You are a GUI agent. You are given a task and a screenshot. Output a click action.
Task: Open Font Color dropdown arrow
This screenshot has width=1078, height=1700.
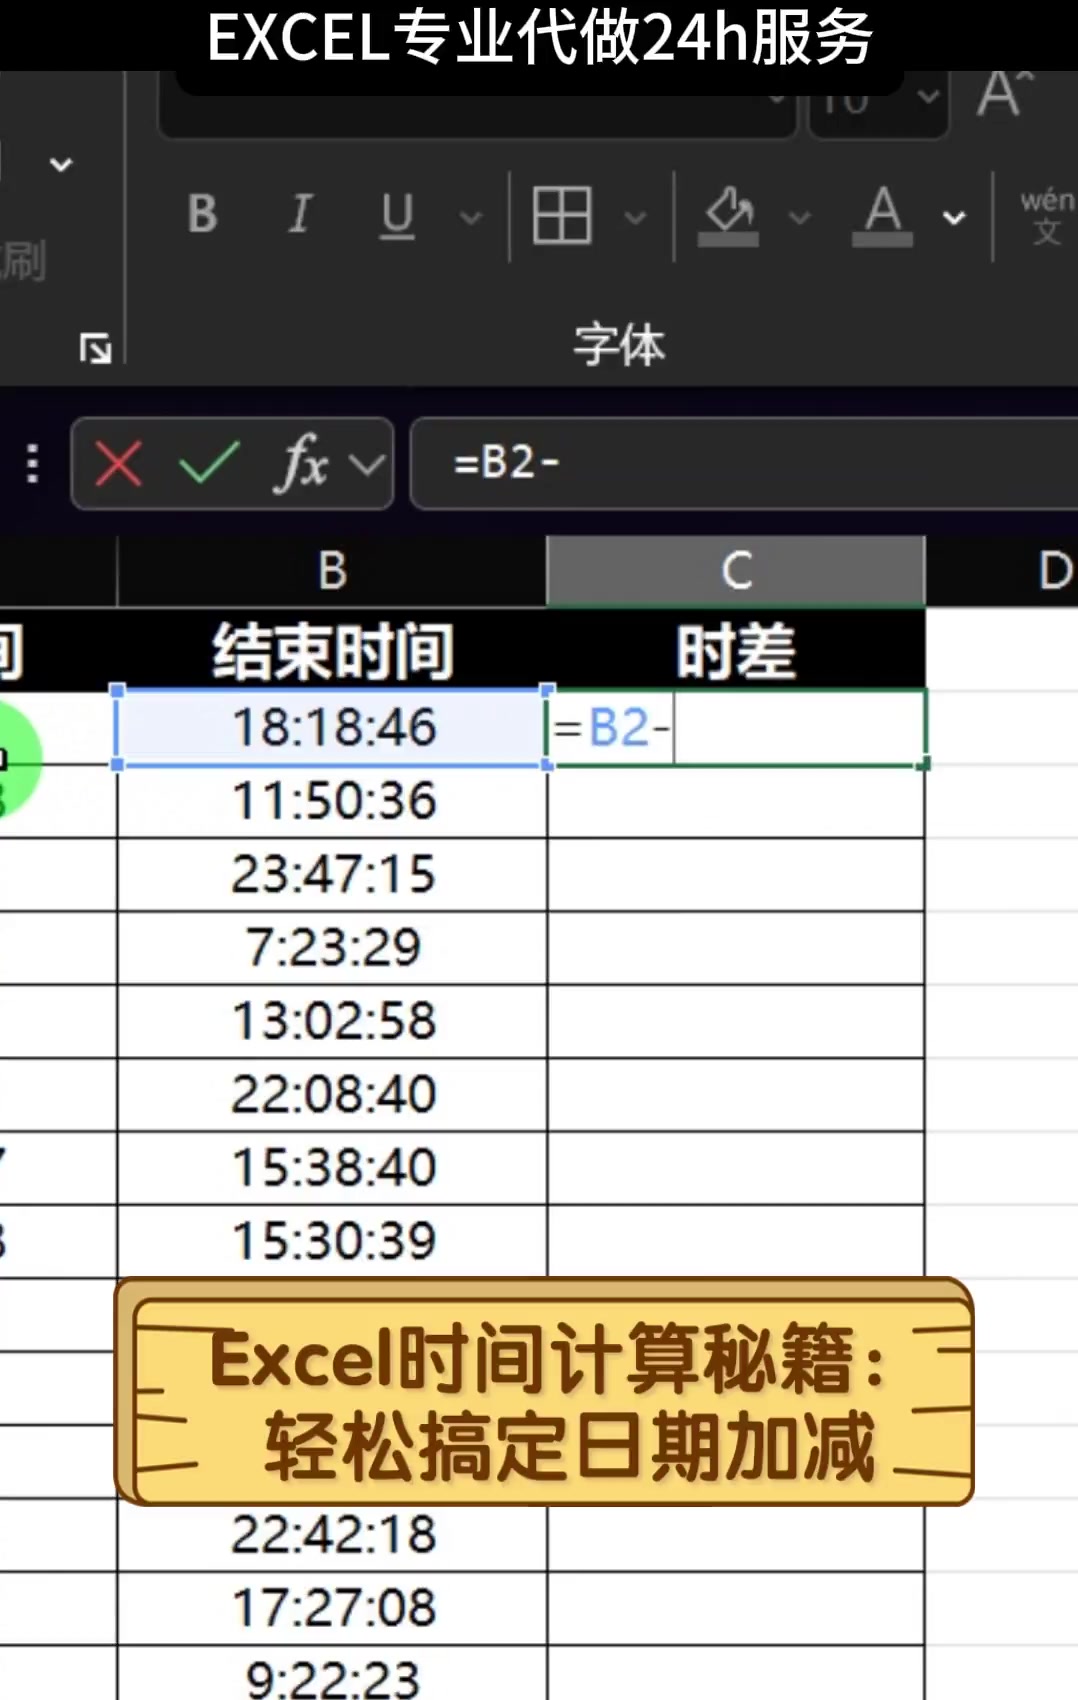[x=955, y=216]
